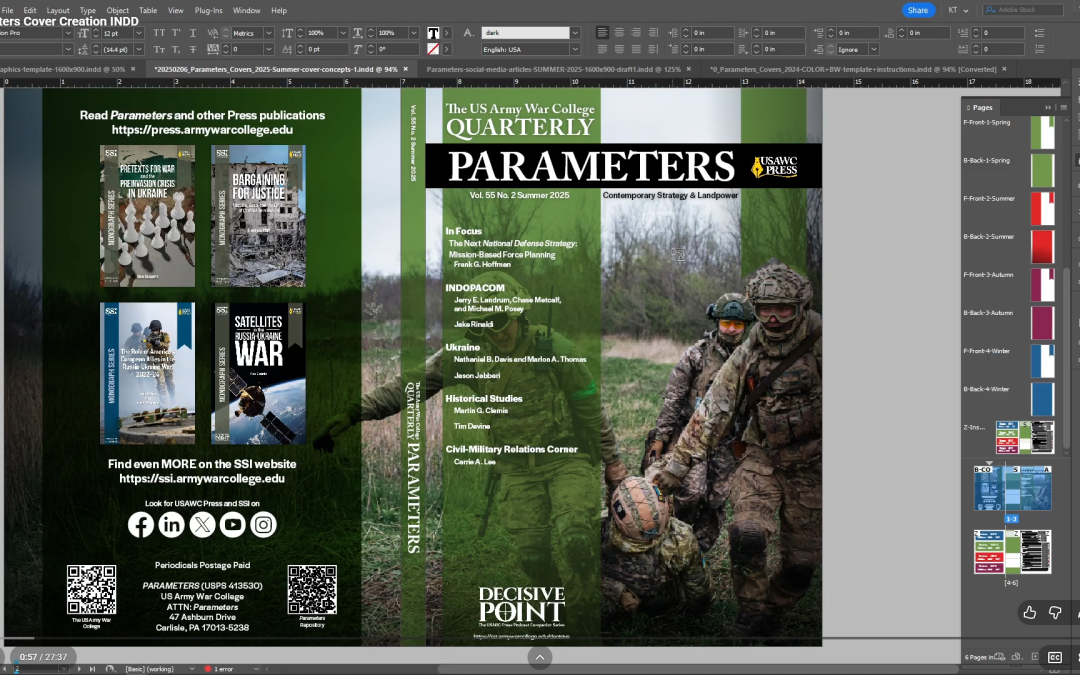
Task: Click the blue Share button
Action: pos(917,10)
